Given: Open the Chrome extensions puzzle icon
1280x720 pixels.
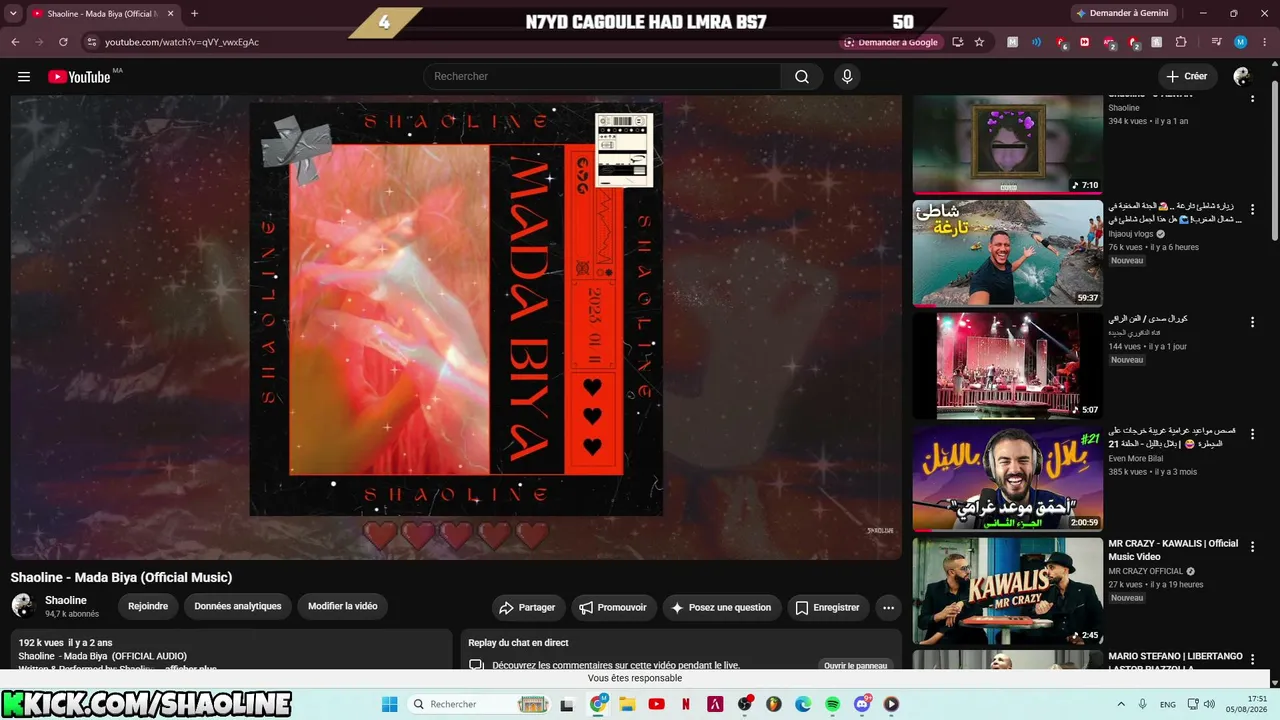Looking at the screenshot, I should [x=1181, y=42].
